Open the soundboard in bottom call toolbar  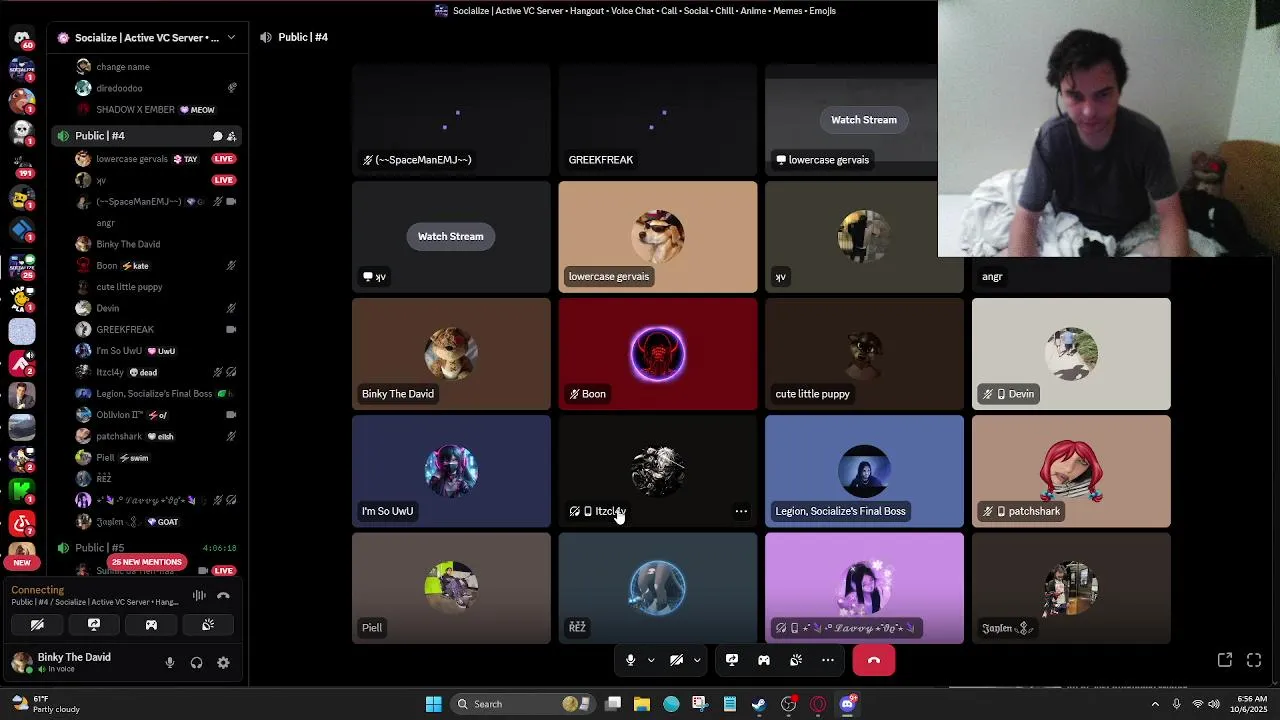[x=796, y=660]
